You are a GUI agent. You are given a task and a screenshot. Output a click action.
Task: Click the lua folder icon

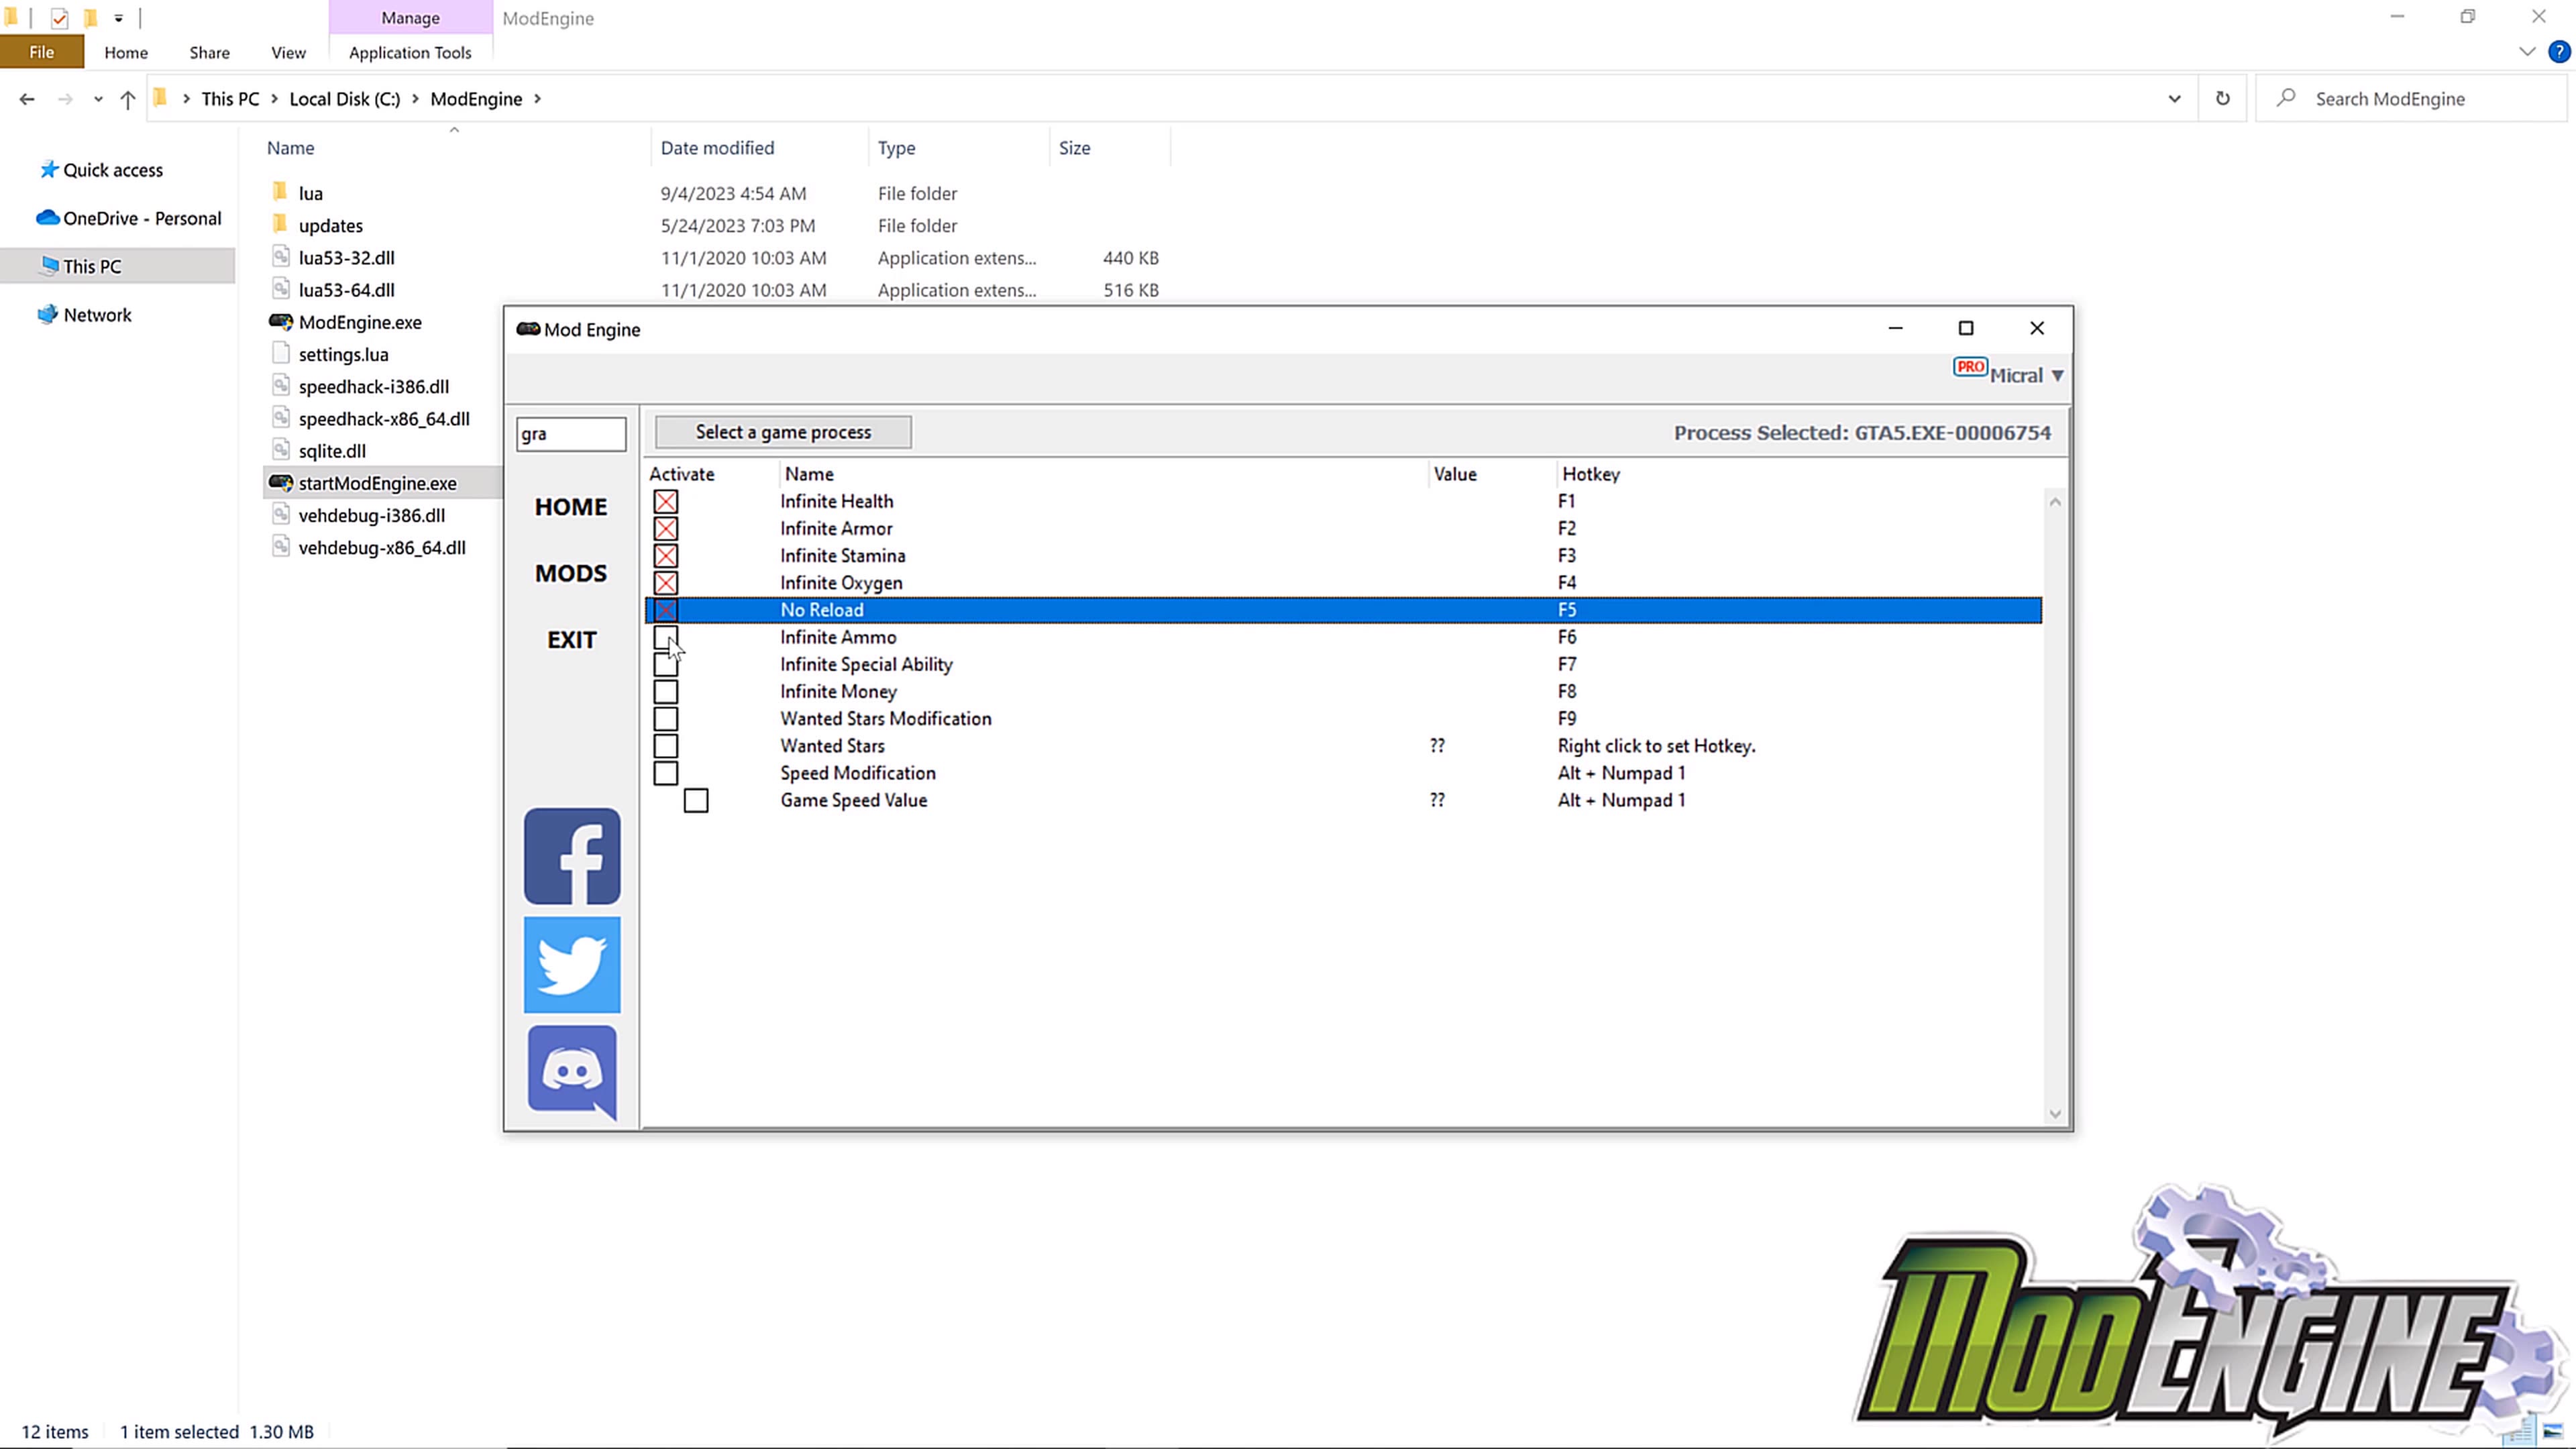pyautogui.click(x=280, y=192)
